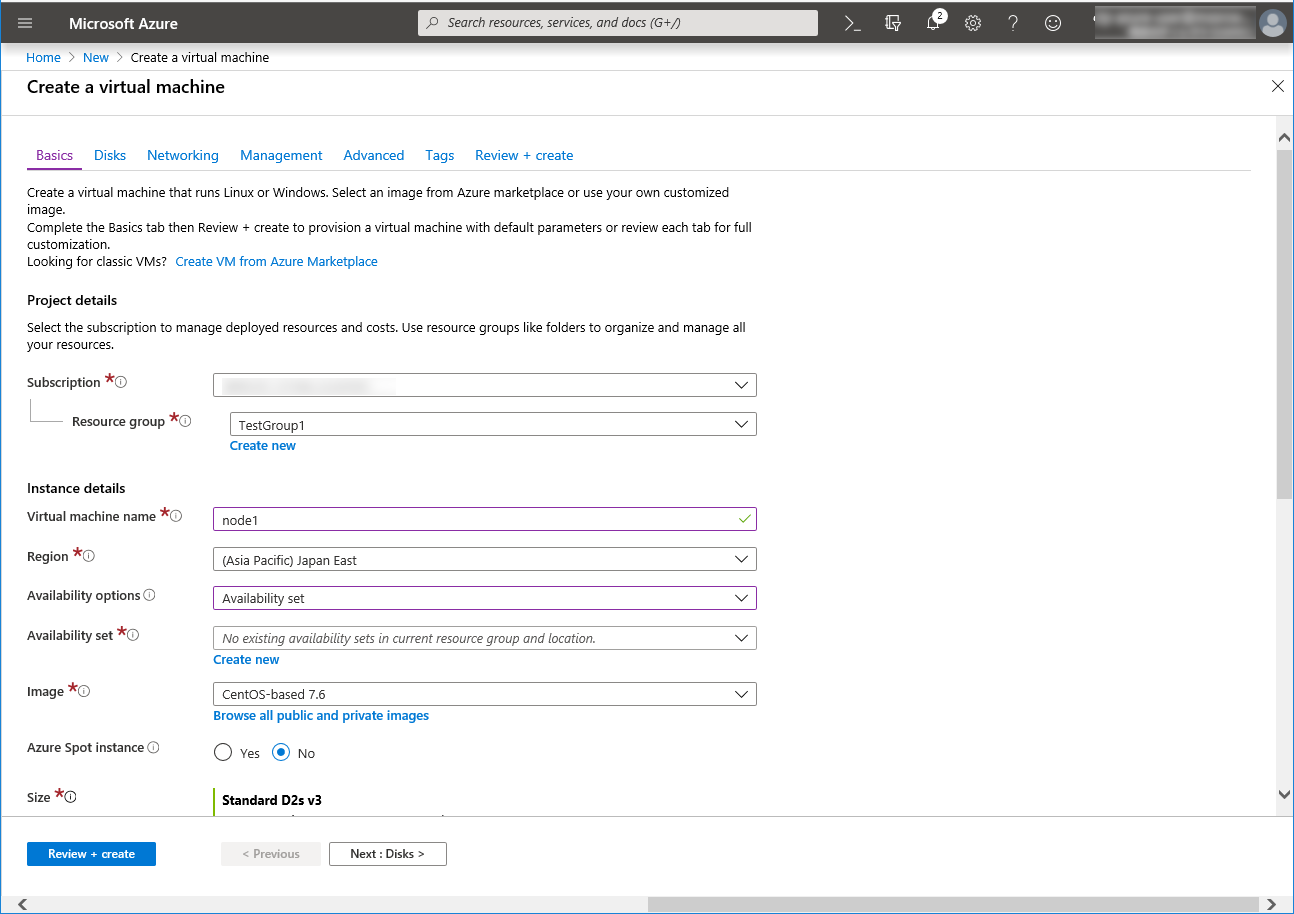Select Yes for Azure Spot instance
This screenshot has height=914, width=1294.
click(x=223, y=753)
